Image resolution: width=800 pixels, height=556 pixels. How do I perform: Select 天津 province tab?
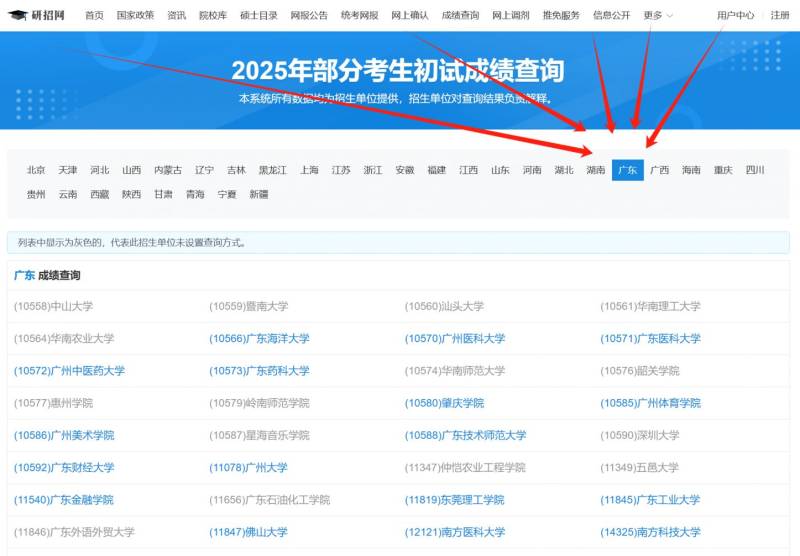(x=68, y=170)
